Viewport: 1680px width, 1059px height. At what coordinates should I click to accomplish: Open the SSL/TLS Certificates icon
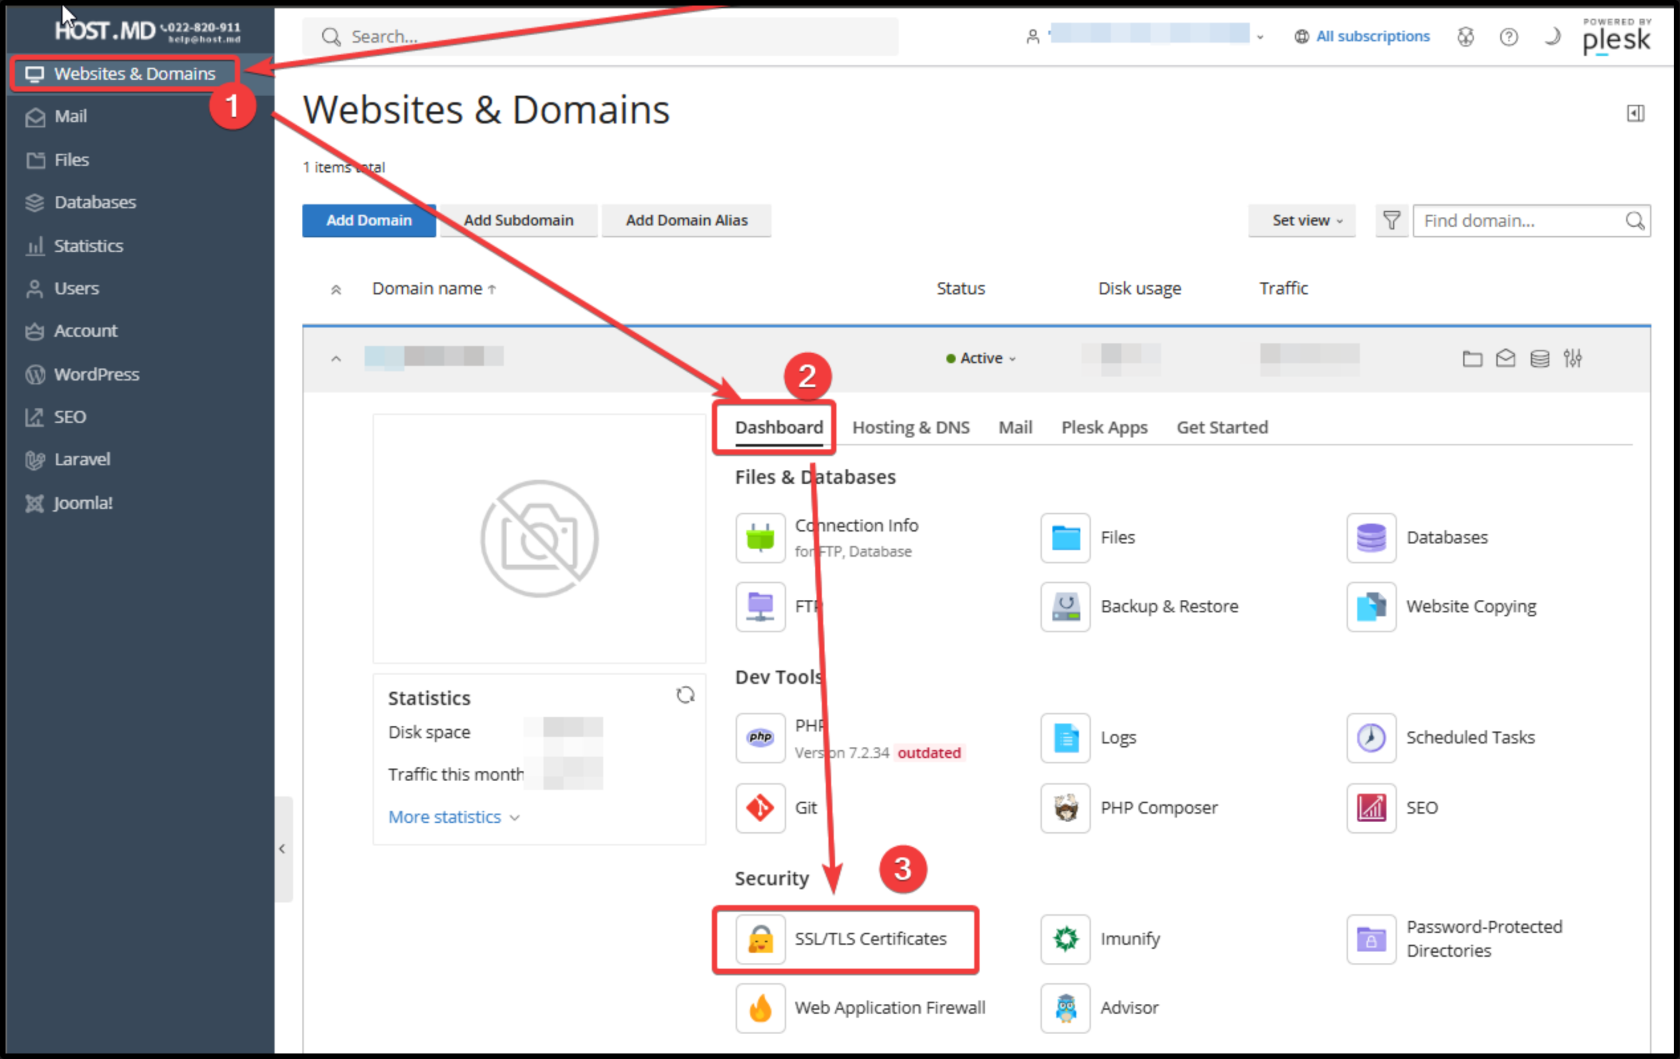click(760, 939)
